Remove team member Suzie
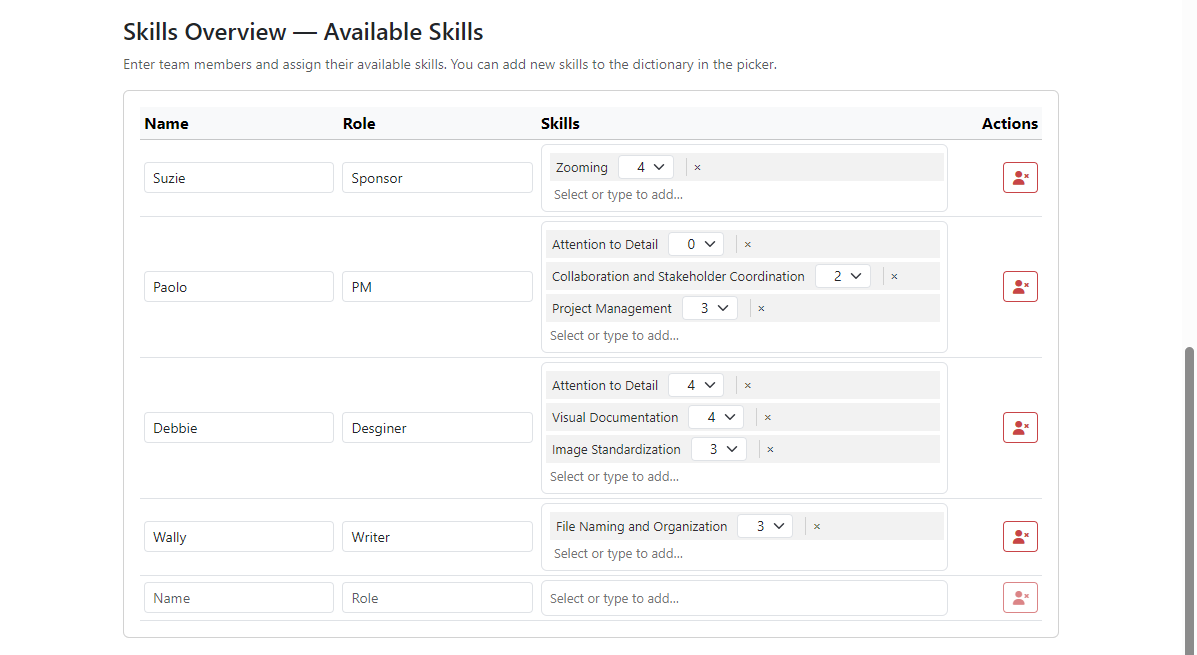The height and width of the screenshot is (655, 1197). point(1020,178)
